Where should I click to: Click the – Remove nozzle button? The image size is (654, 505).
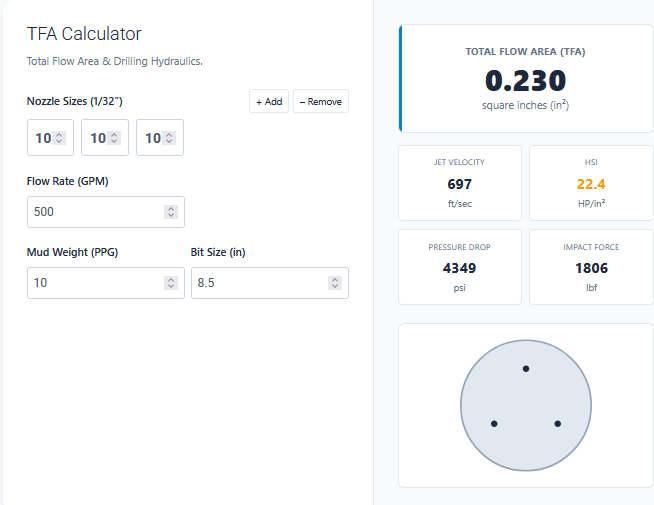click(x=321, y=101)
